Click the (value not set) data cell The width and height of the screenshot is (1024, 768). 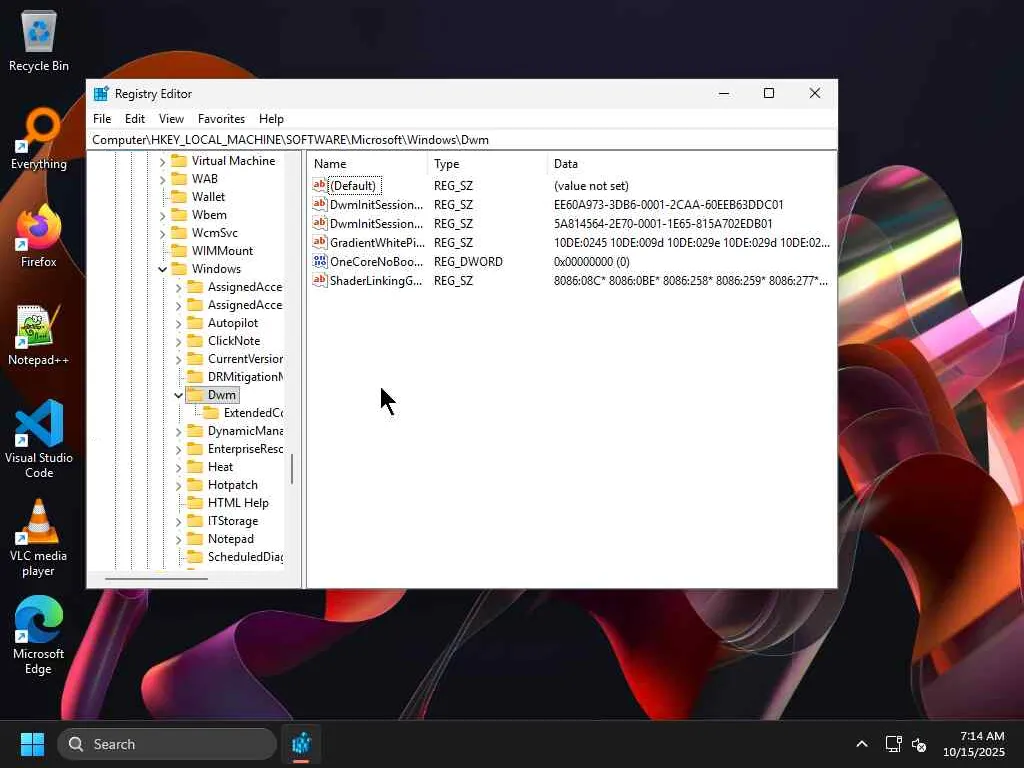pos(591,185)
